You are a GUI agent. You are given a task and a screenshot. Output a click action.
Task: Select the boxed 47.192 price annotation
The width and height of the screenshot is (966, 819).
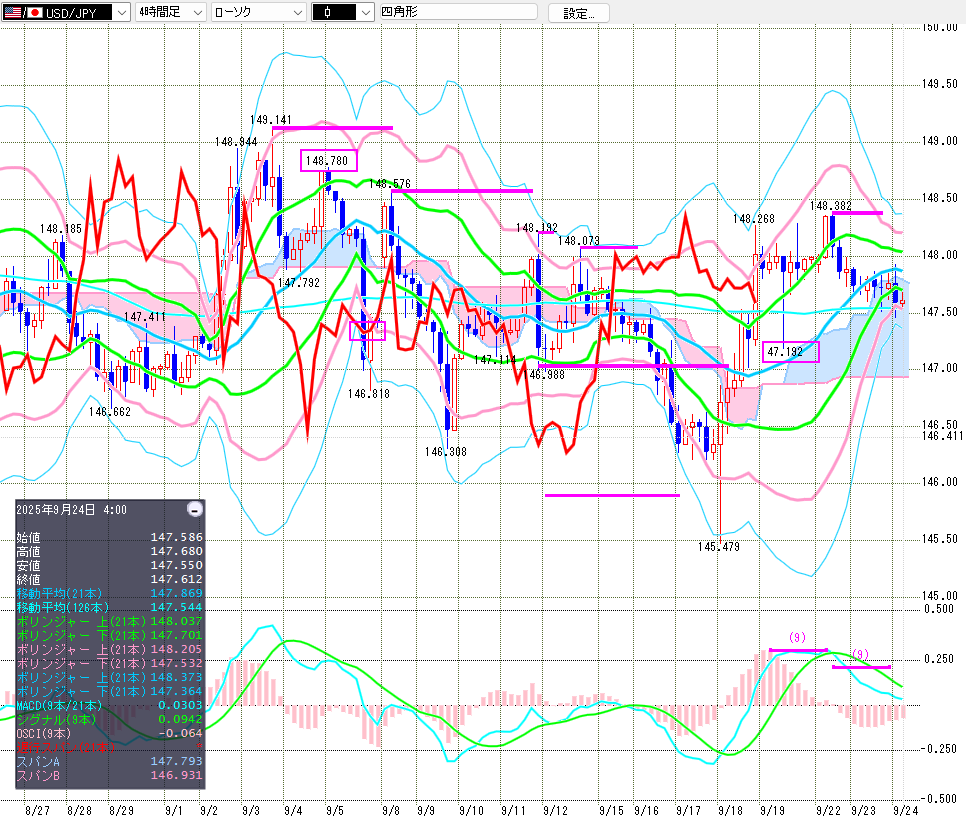click(790, 351)
